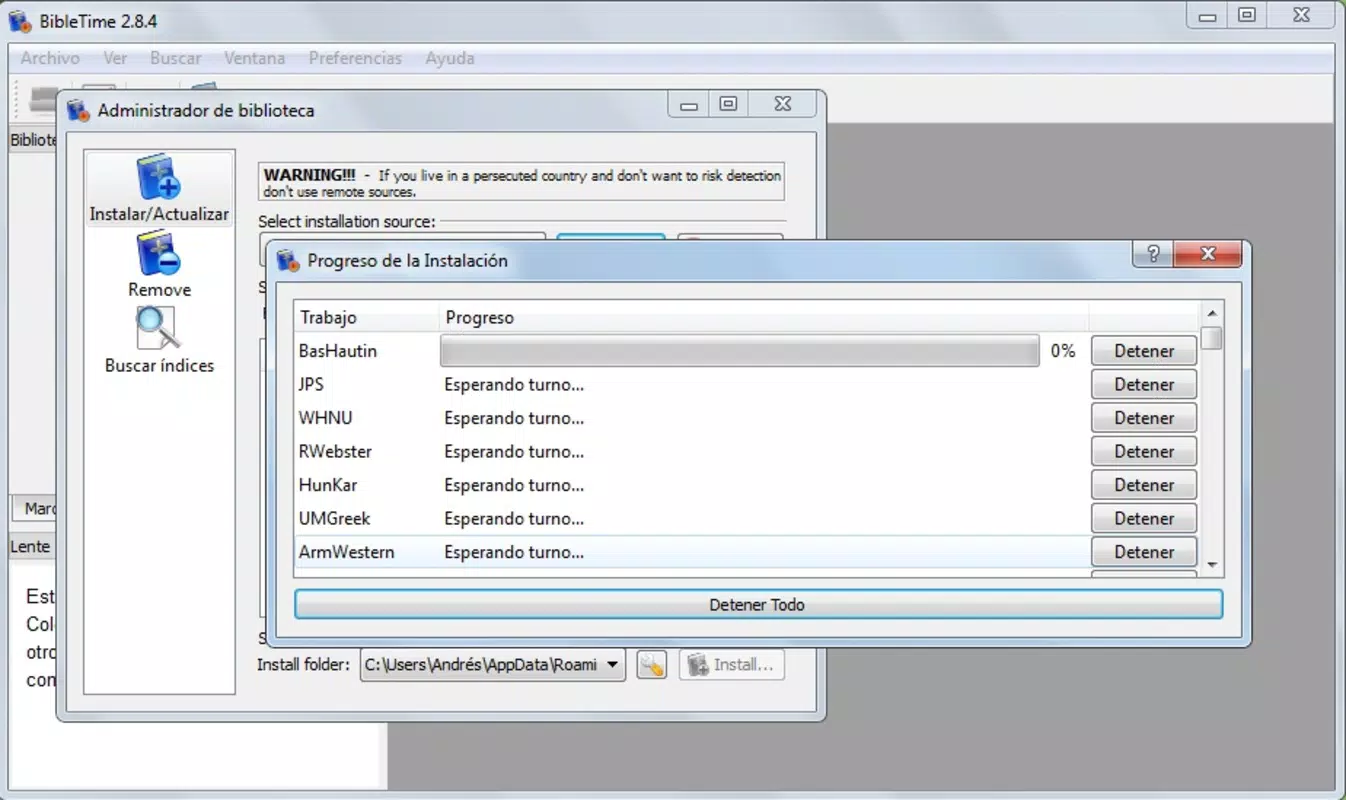This screenshot has height=800, width=1346.
Task: Click the Administrador de biblioteca window icon
Action: [x=78, y=110]
